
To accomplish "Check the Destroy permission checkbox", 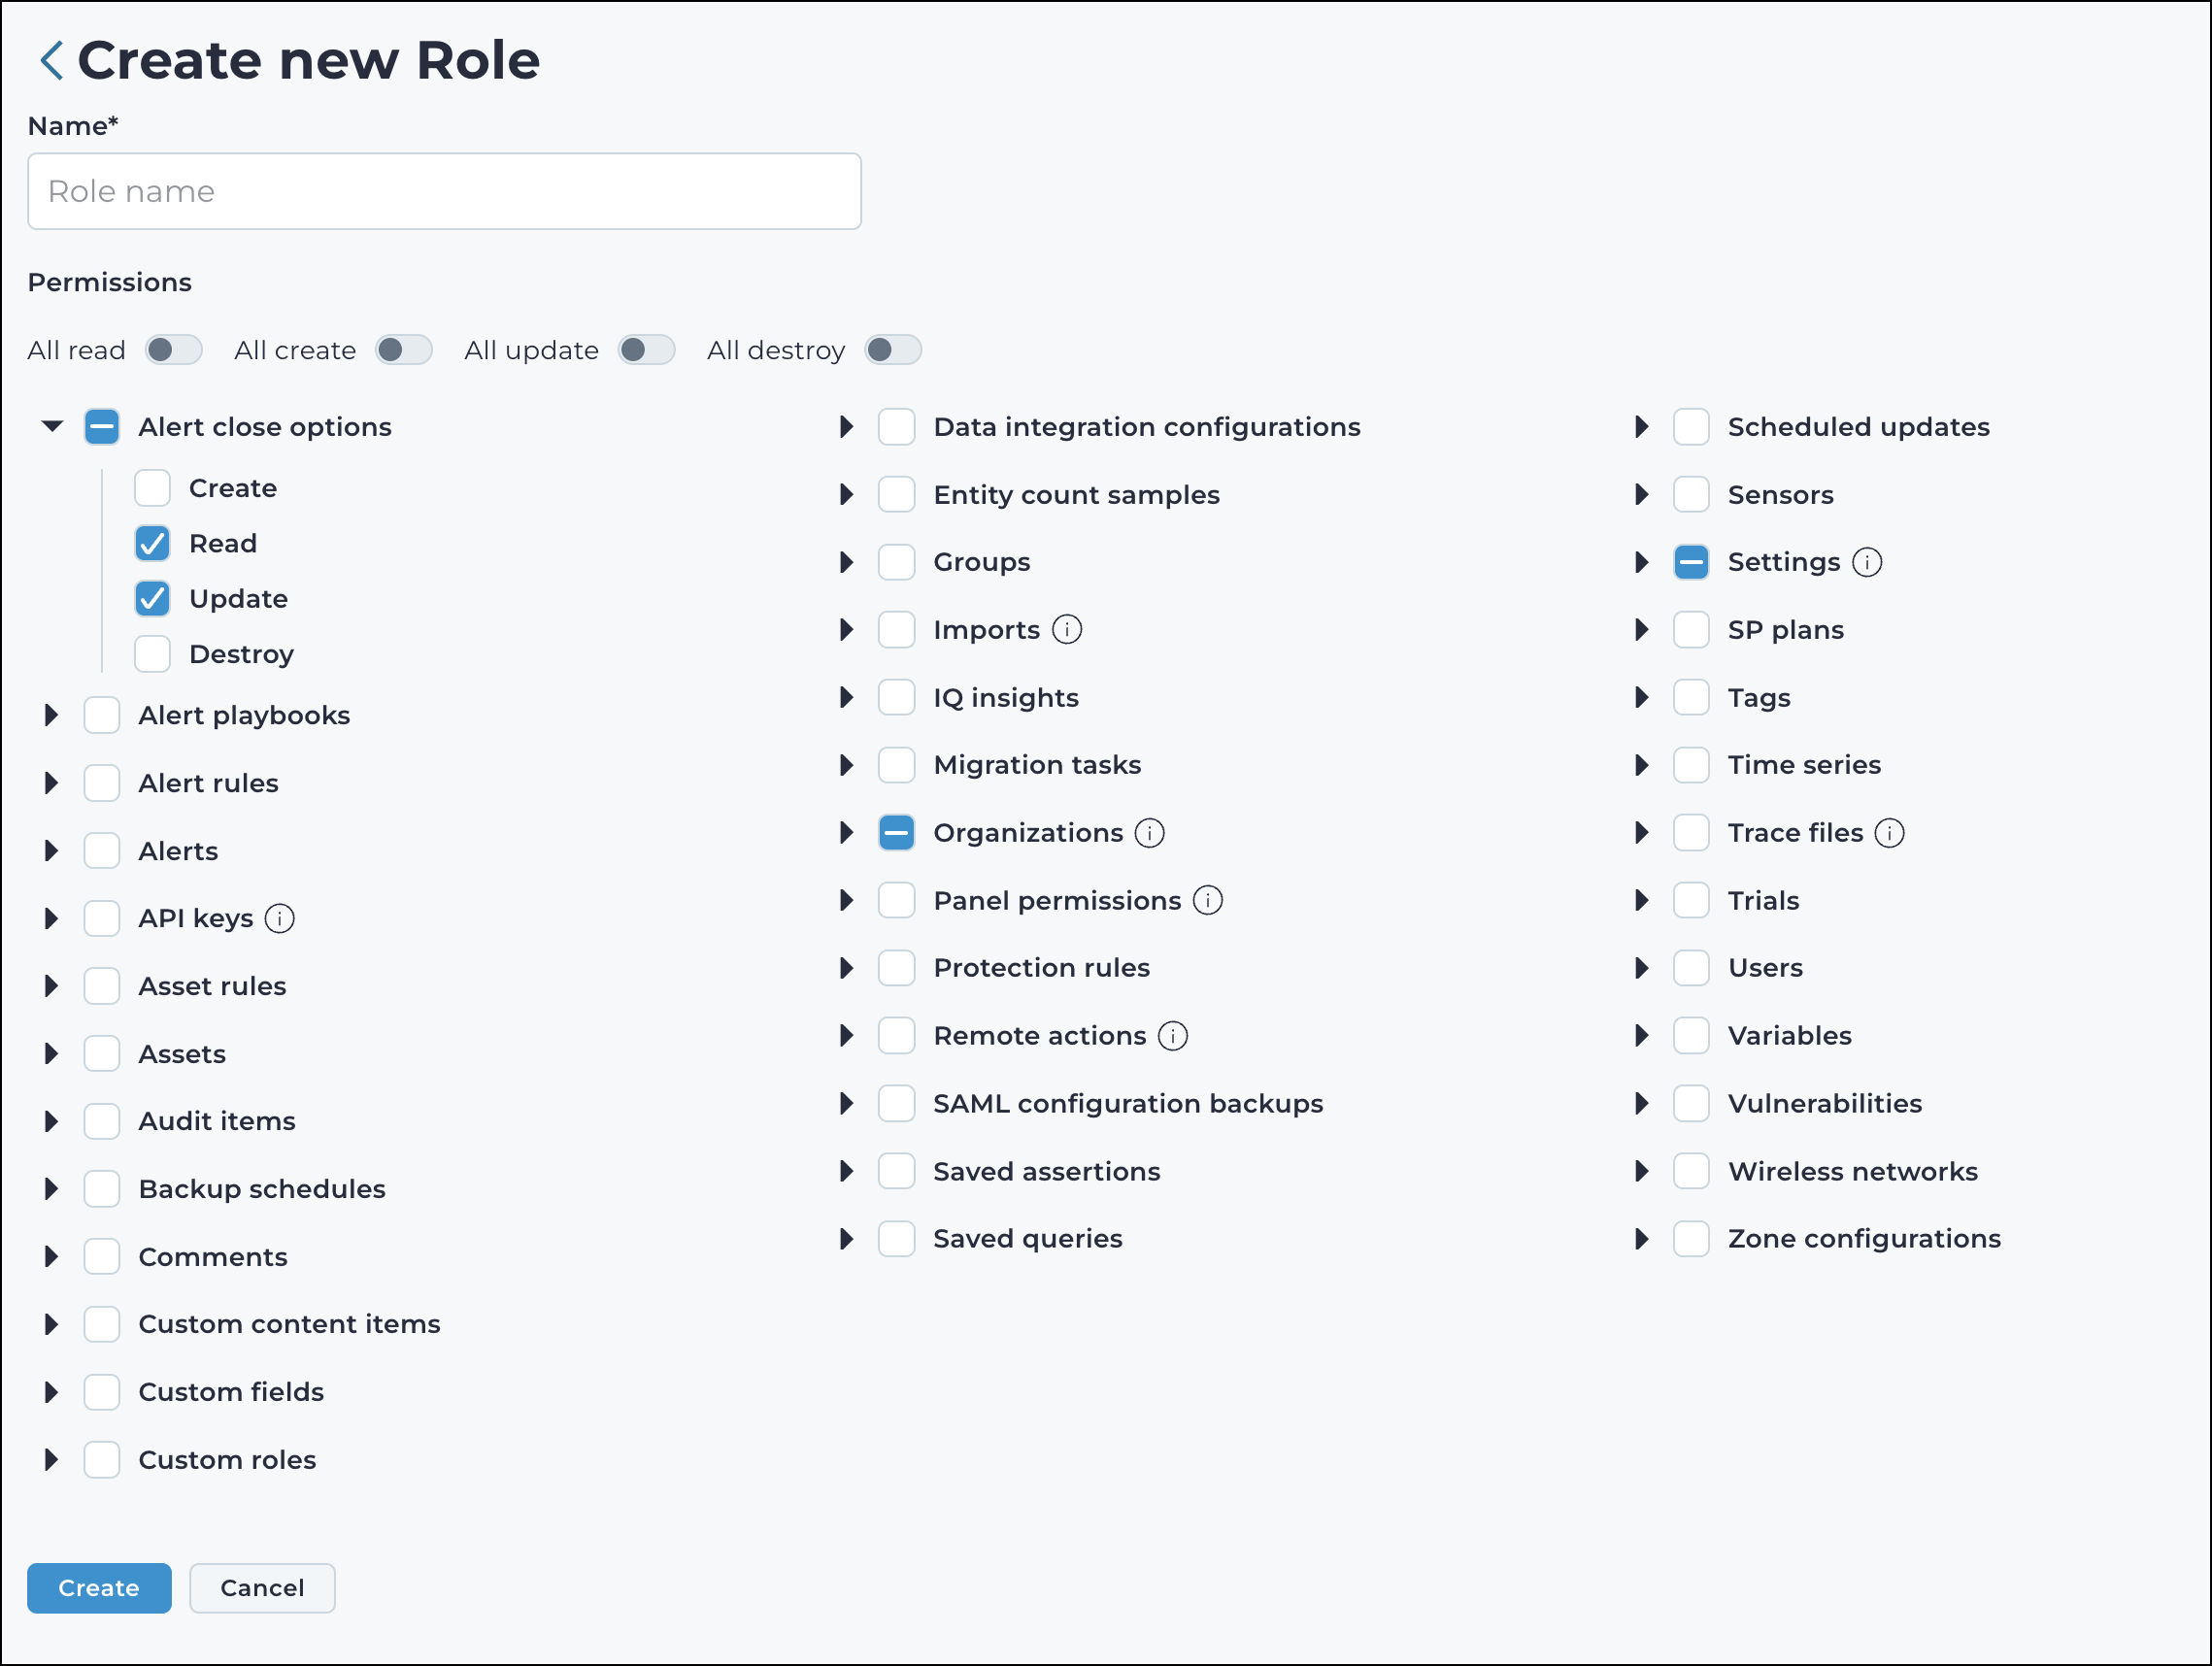I will tap(153, 654).
